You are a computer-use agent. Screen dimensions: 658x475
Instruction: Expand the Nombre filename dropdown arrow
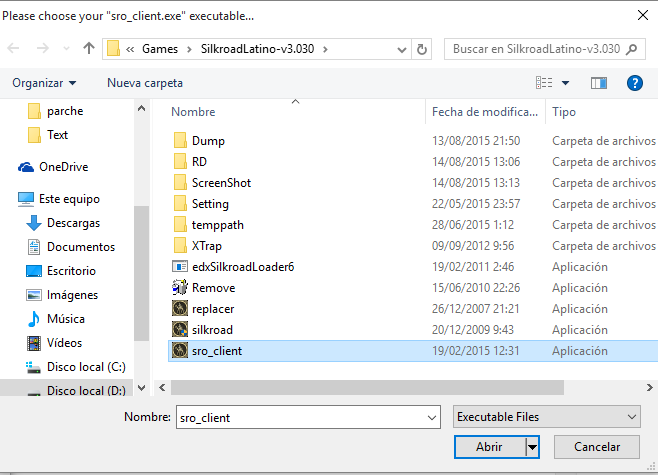[x=431, y=418]
